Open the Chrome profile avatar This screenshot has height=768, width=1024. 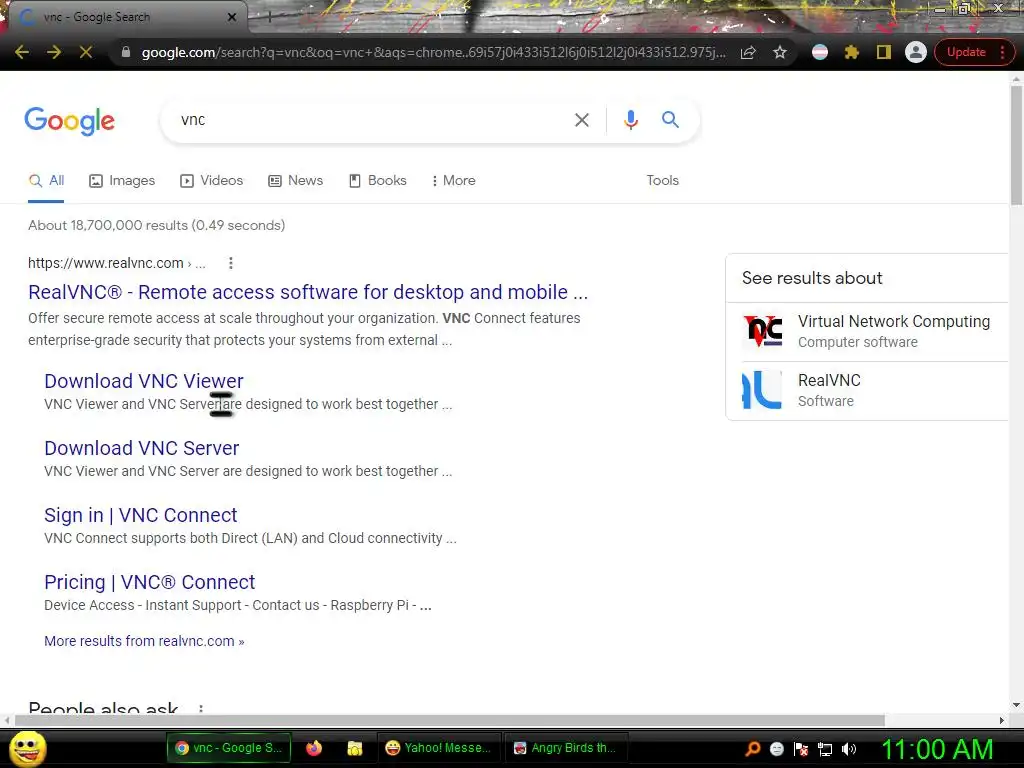(x=916, y=52)
